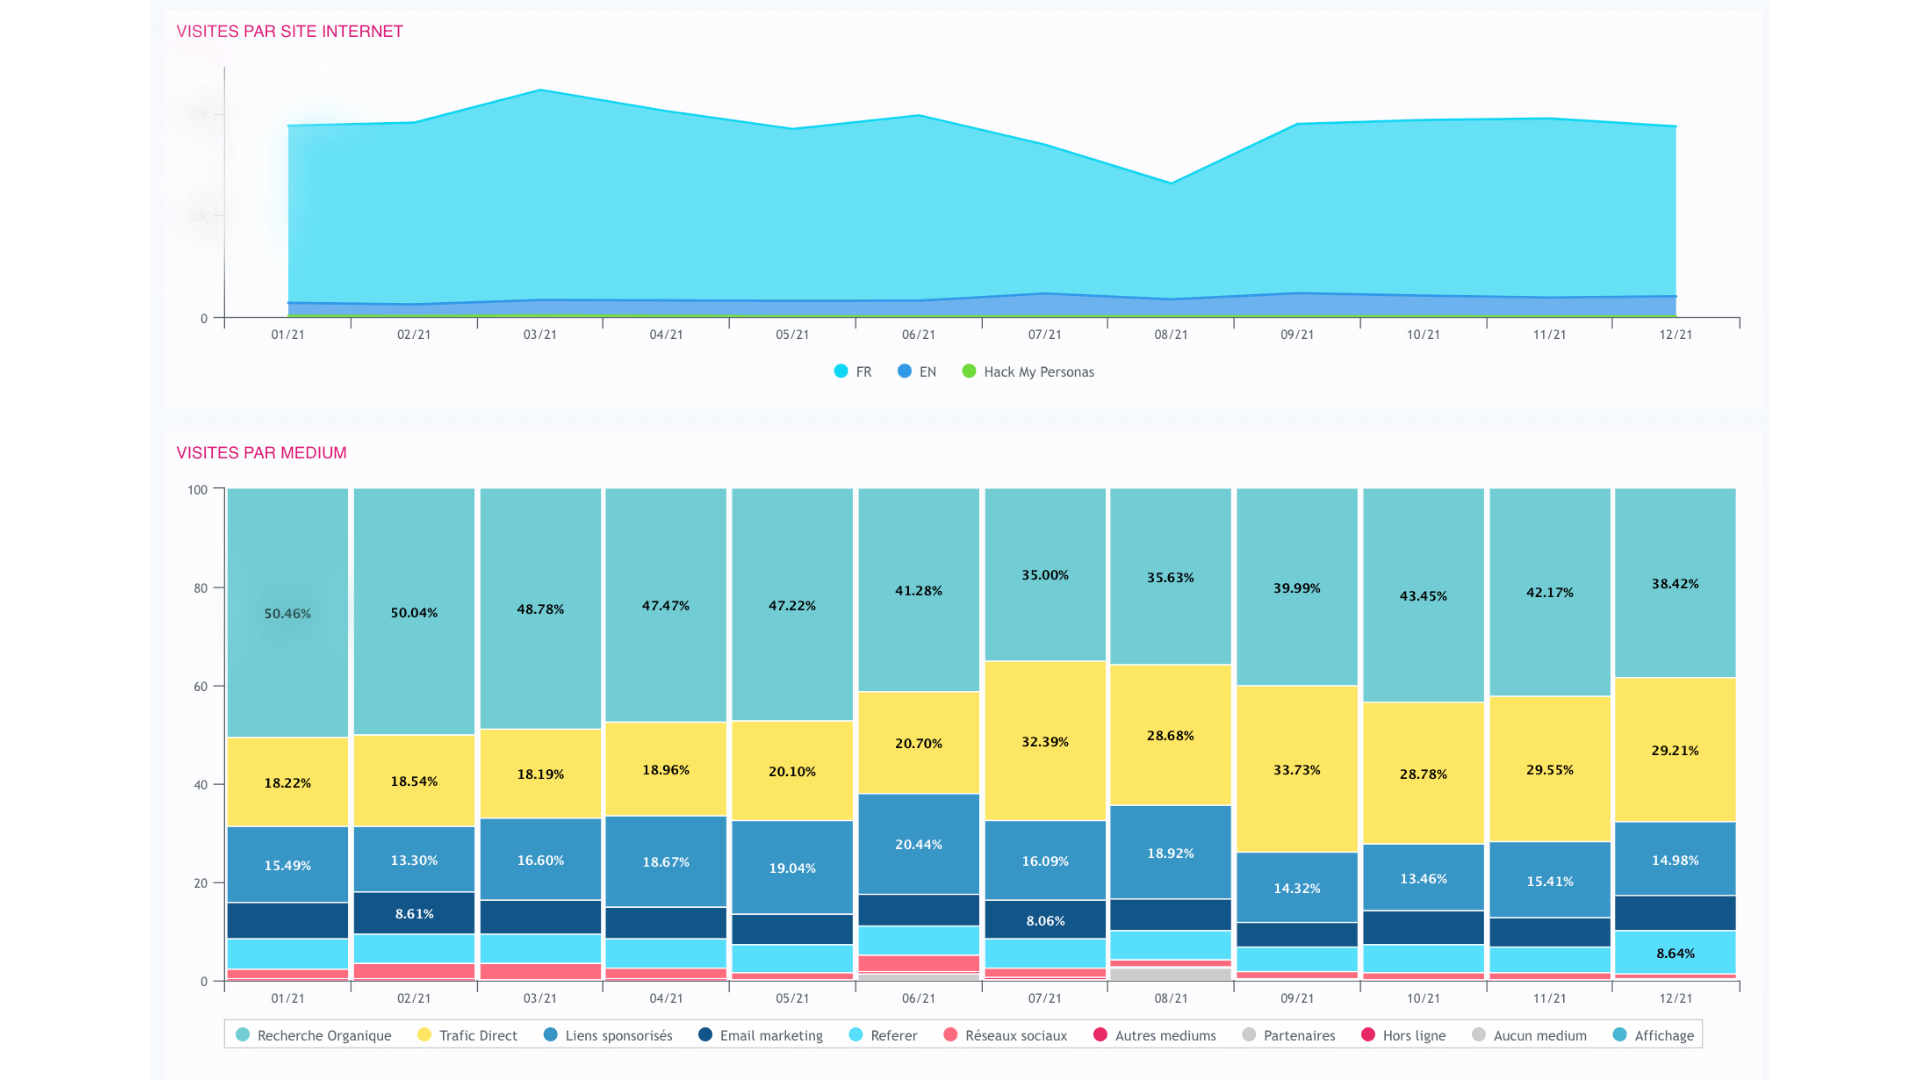Click the 19.04% blue segment

point(792,868)
